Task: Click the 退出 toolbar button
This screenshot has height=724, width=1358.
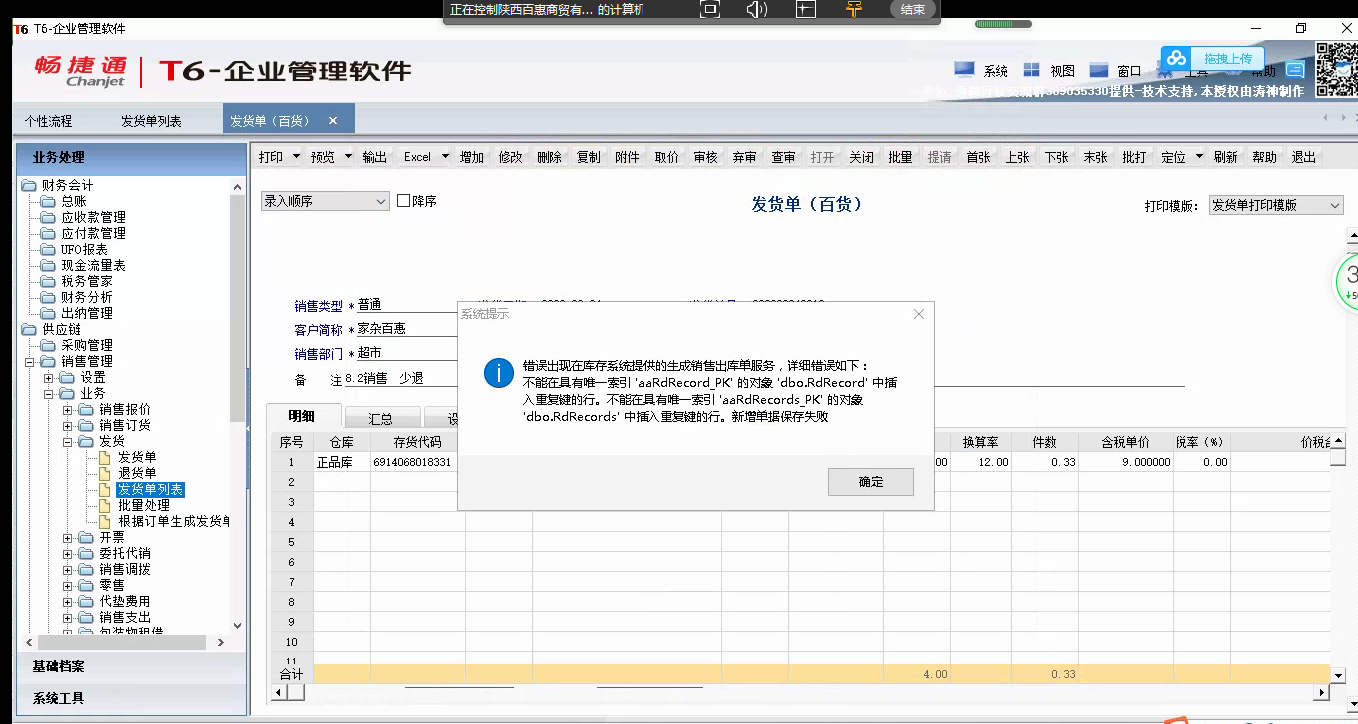Action: (1303, 157)
